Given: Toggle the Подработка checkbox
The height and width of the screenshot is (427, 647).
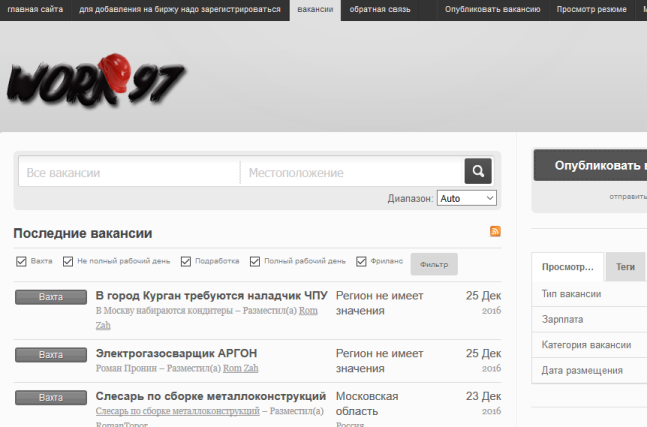Looking at the screenshot, I should click(185, 262).
